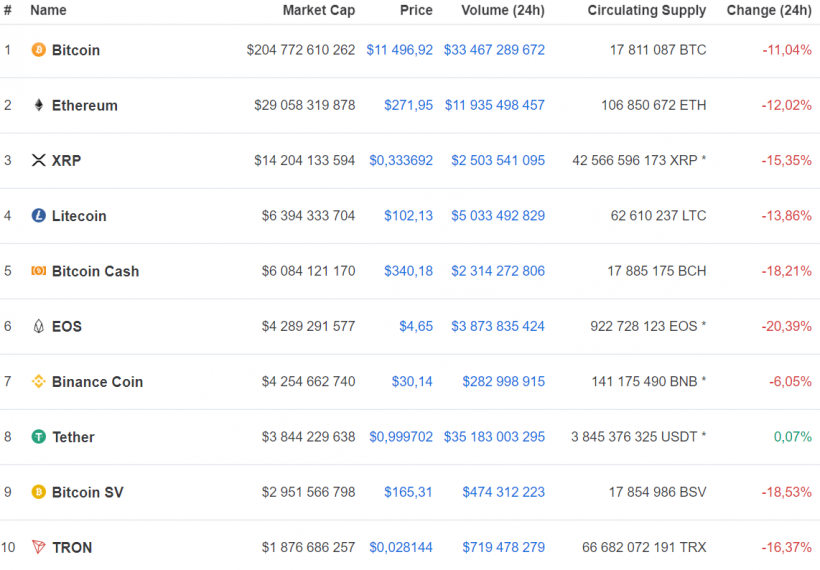Click the EOS logo icon
Image resolution: width=820 pixels, height=570 pixels.
pyautogui.click(x=39, y=326)
